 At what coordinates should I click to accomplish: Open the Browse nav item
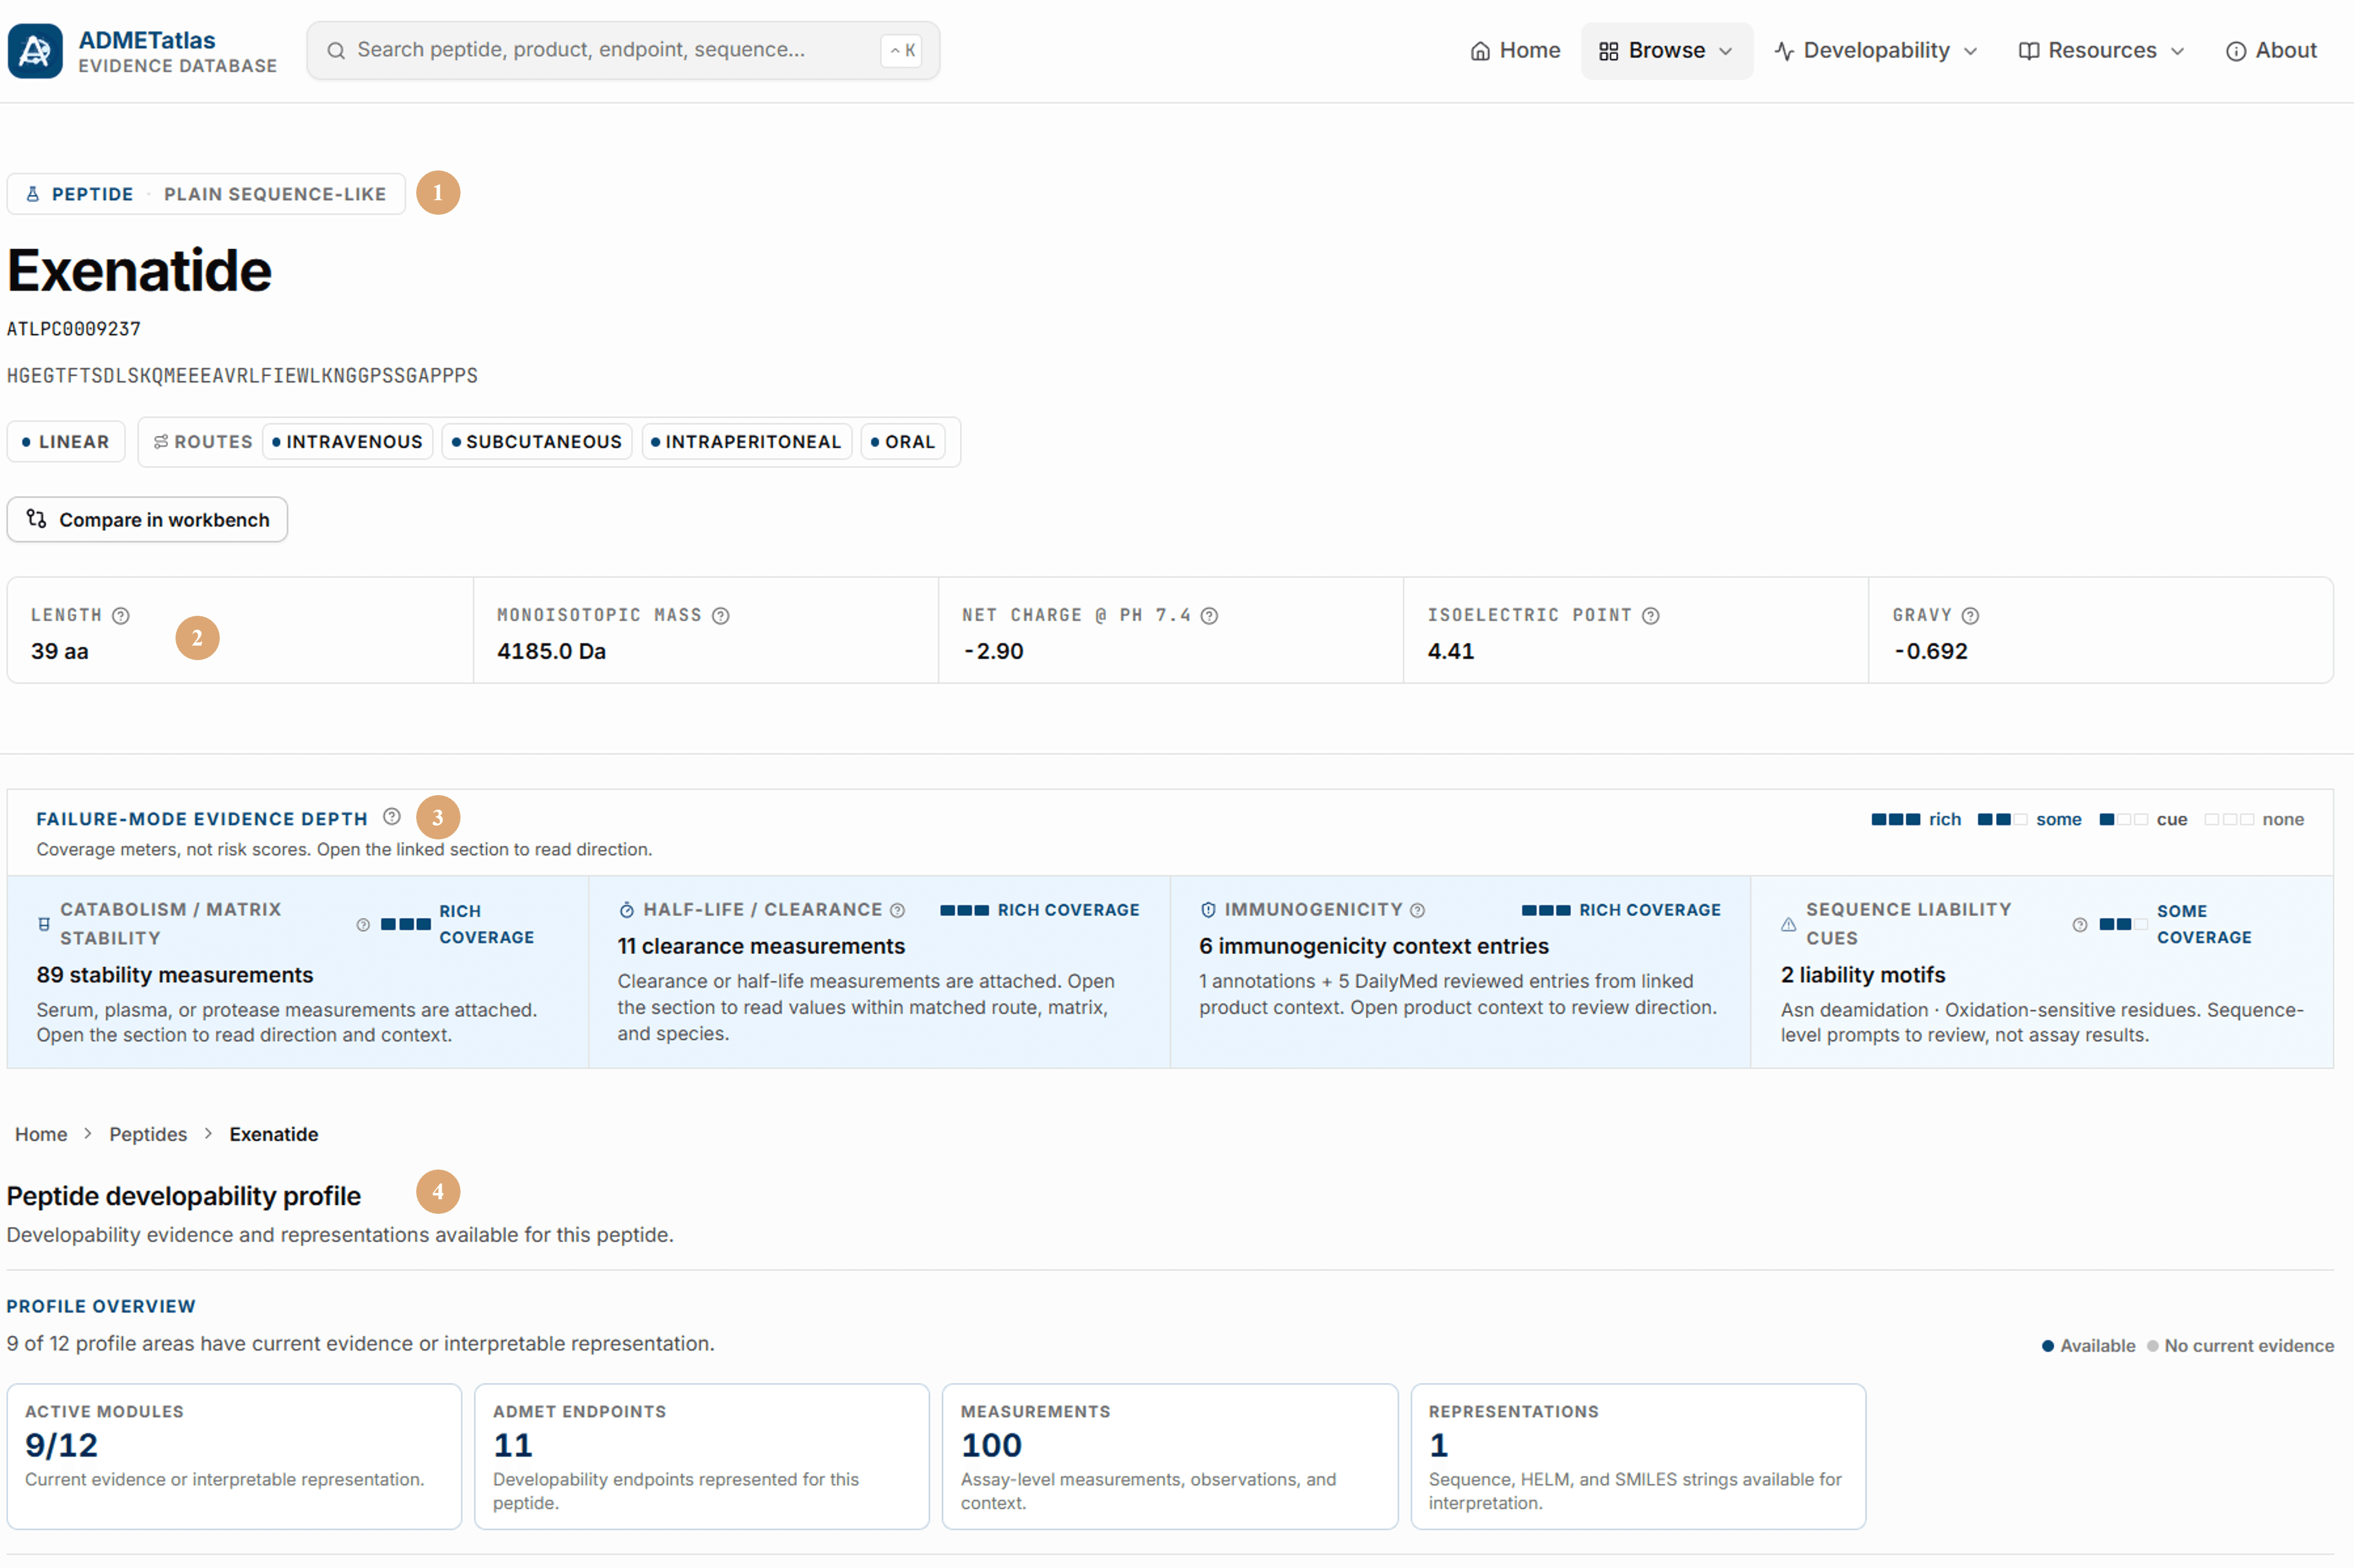click(x=1667, y=51)
